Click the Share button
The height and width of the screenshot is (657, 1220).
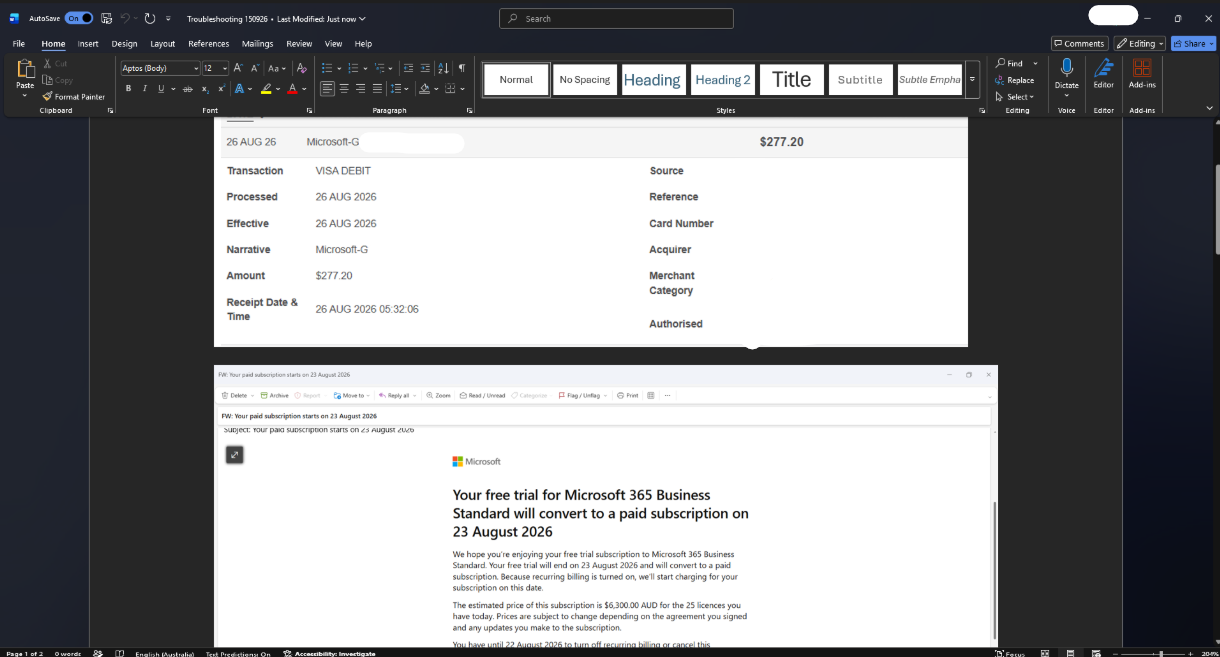(1193, 44)
